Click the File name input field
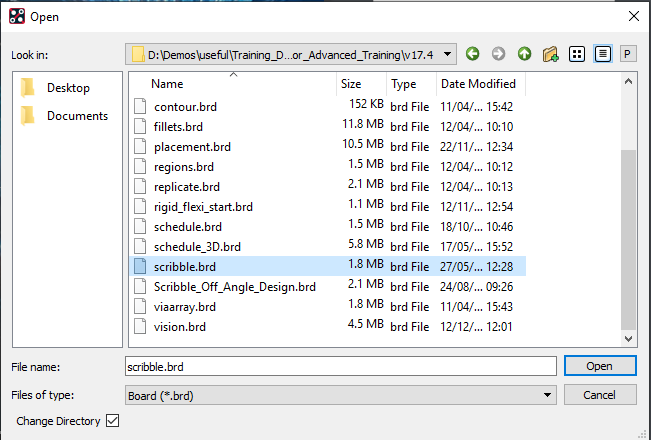The image size is (651, 440). tap(340, 366)
